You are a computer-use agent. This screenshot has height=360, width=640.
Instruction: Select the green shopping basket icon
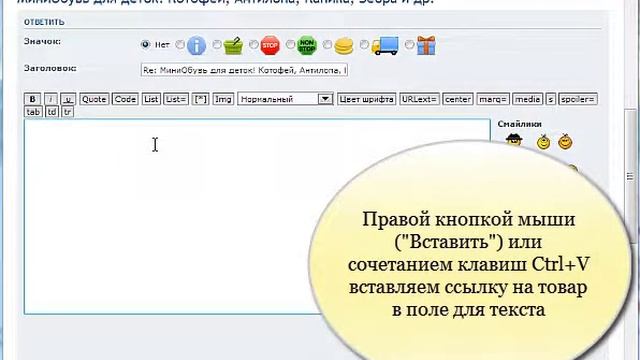point(233,46)
